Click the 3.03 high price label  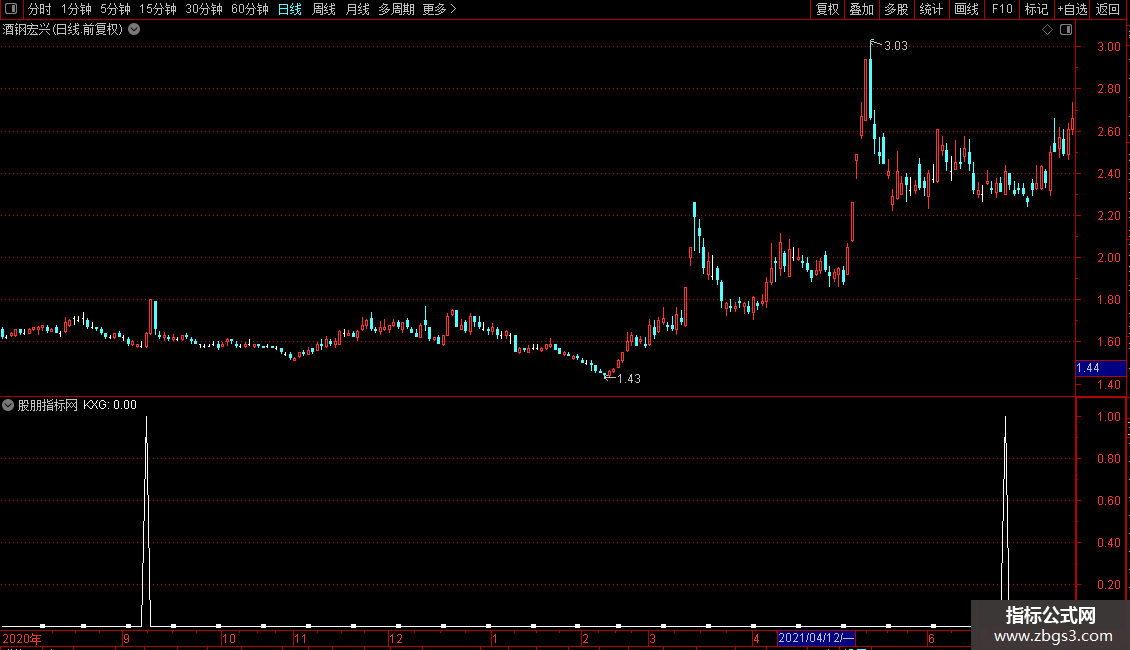click(x=896, y=46)
